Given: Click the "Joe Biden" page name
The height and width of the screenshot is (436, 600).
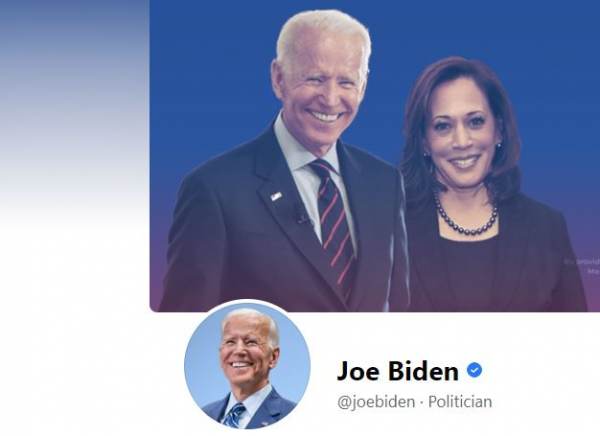Looking at the screenshot, I should 398,371.
